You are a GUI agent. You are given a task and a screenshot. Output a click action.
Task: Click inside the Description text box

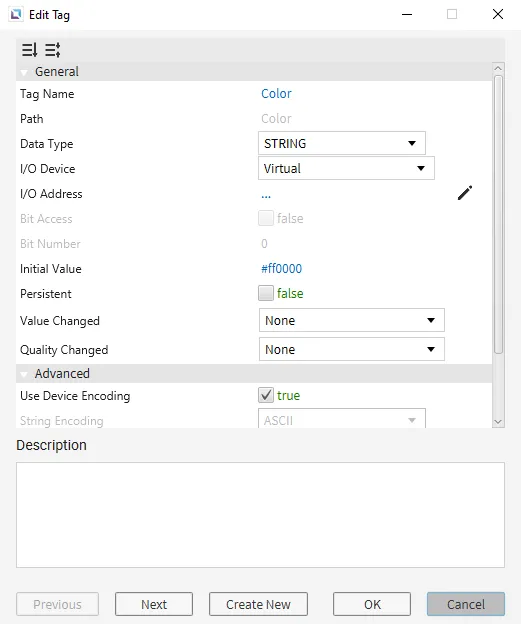pos(260,515)
